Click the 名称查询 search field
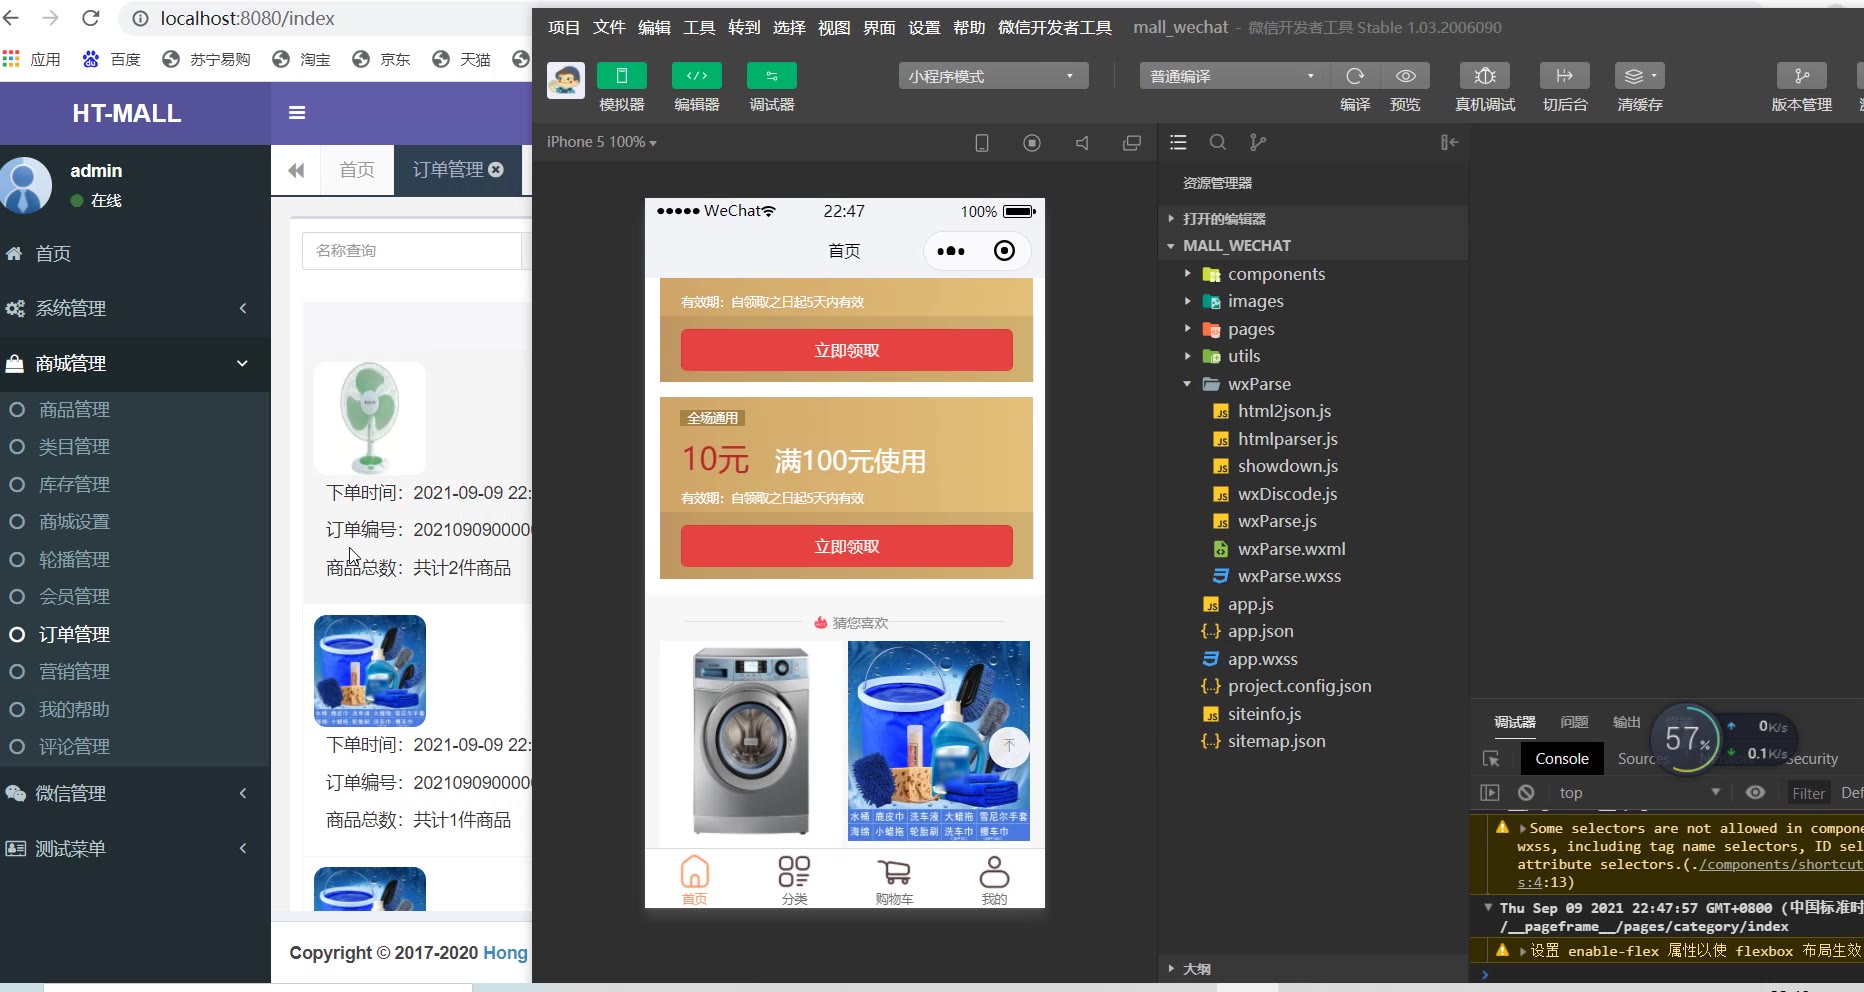1864x992 pixels. point(412,251)
